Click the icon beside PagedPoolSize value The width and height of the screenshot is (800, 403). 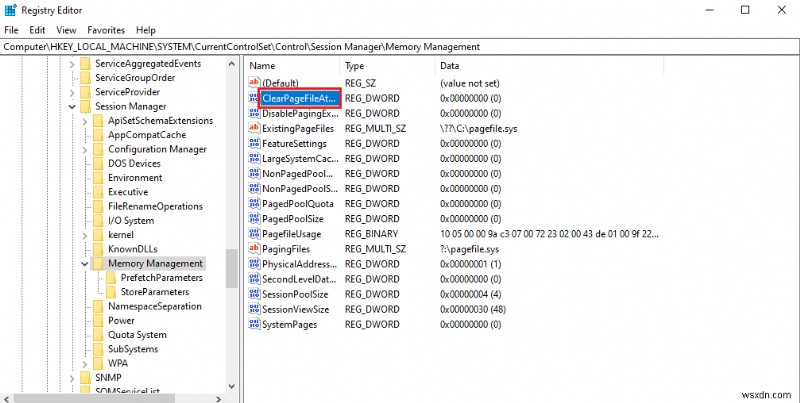pyautogui.click(x=254, y=219)
